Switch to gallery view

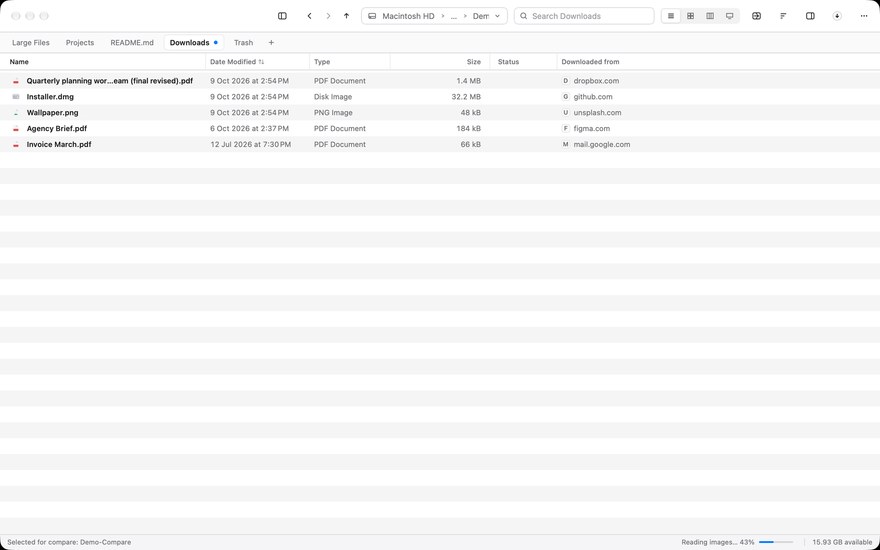click(x=730, y=16)
